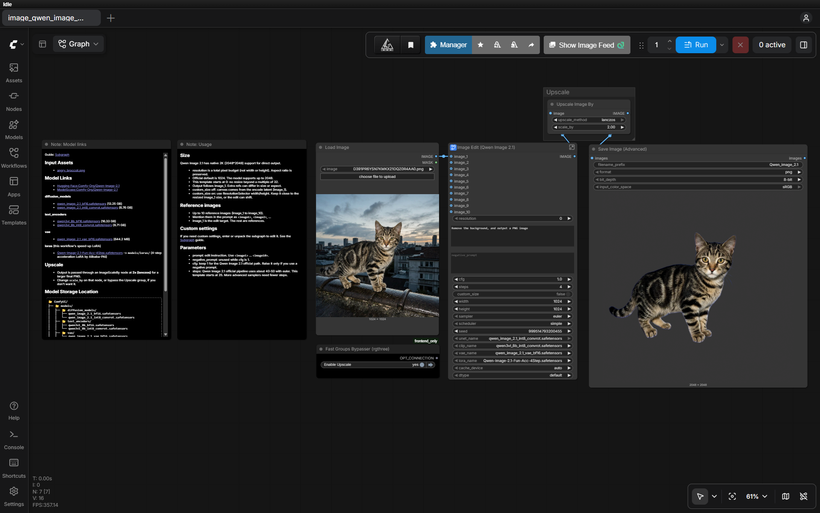Open the Graph view dropdown
Screen dimensions: 820x513
(x=78, y=44)
